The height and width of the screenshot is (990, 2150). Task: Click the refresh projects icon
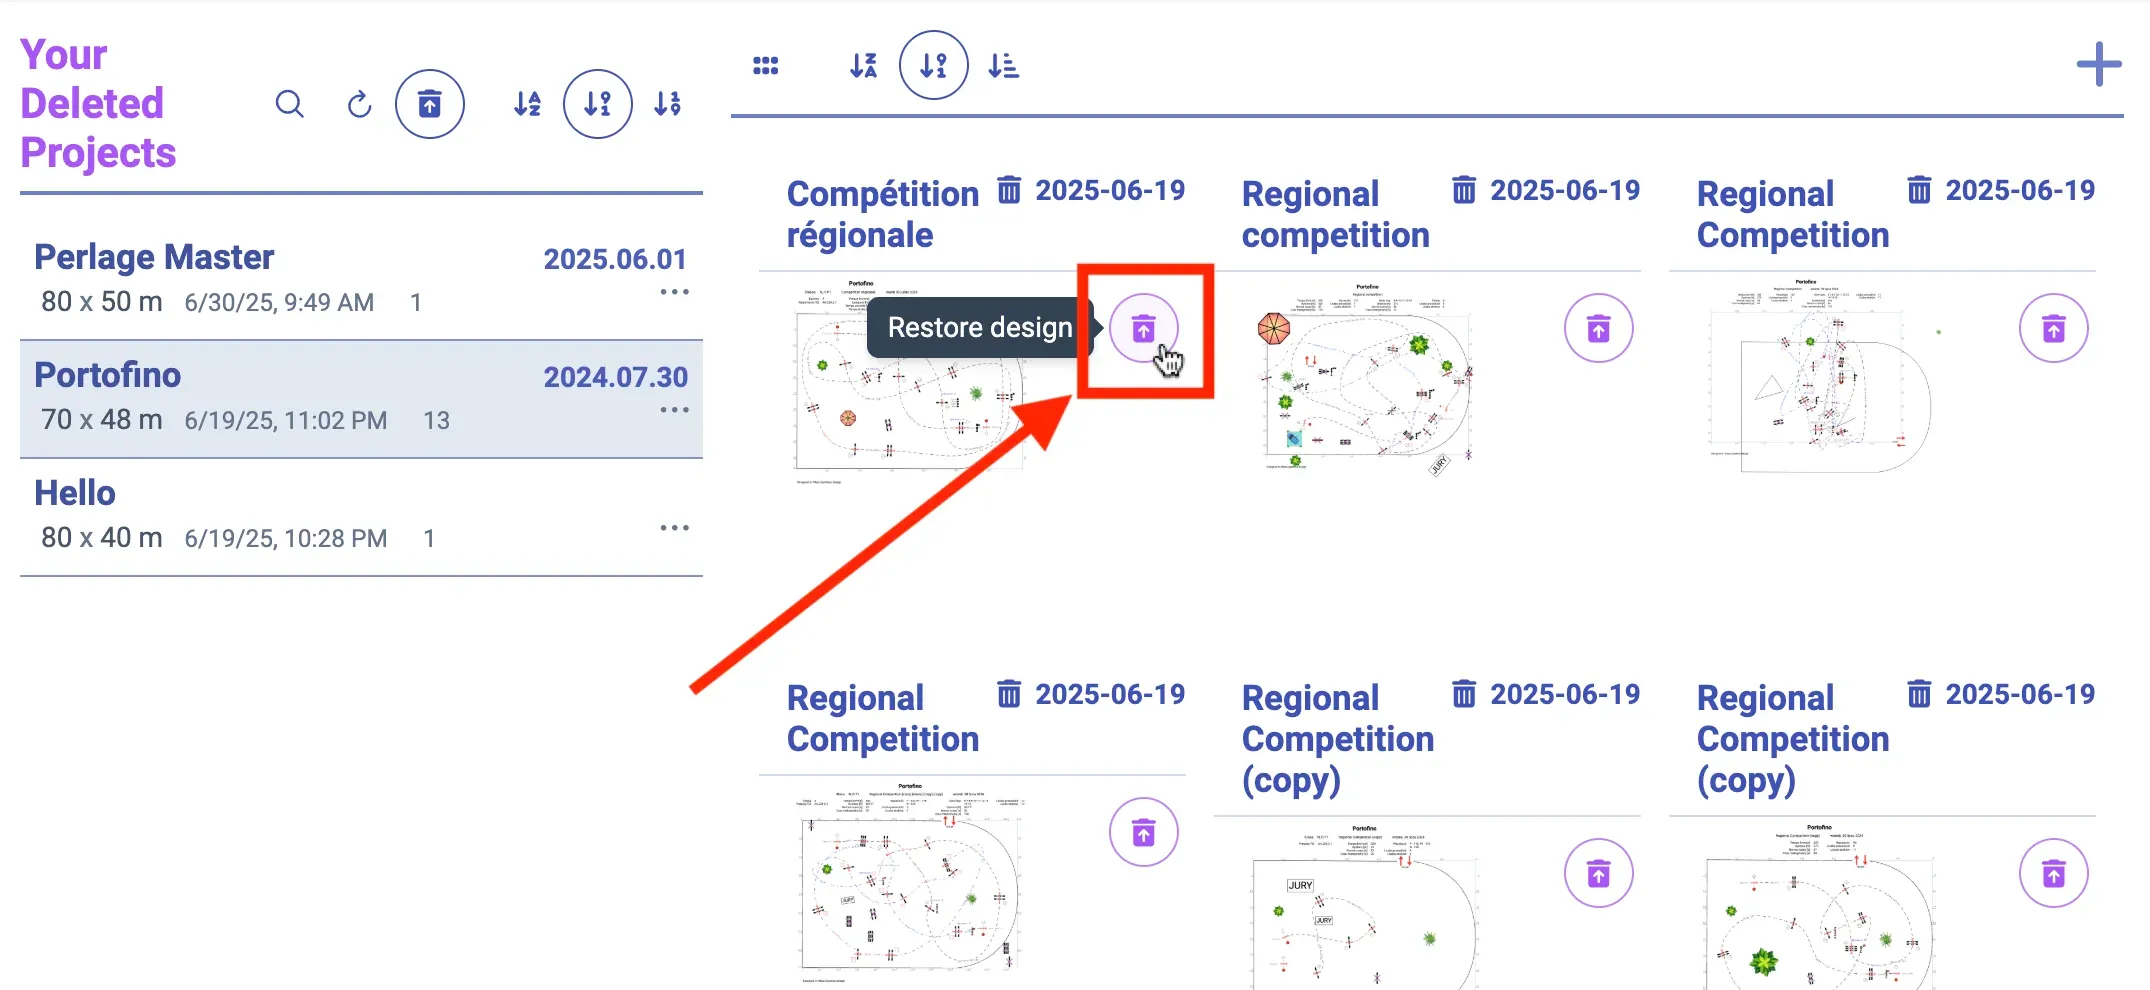pyautogui.click(x=359, y=104)
